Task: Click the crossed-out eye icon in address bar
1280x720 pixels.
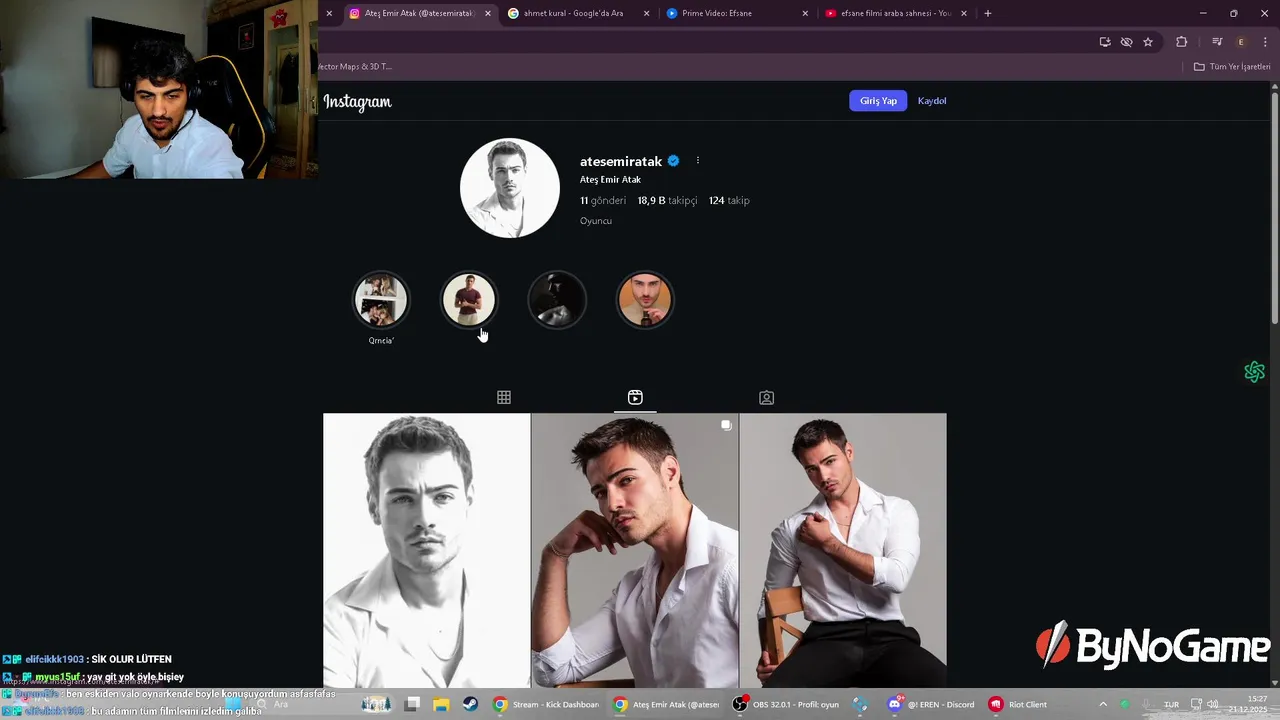Action: [x=1126, y=42]
